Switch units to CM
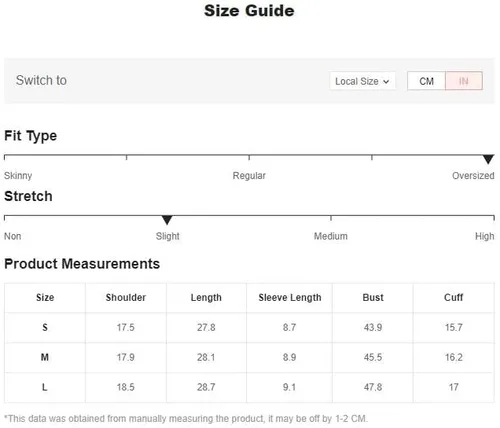 (426, 81)
